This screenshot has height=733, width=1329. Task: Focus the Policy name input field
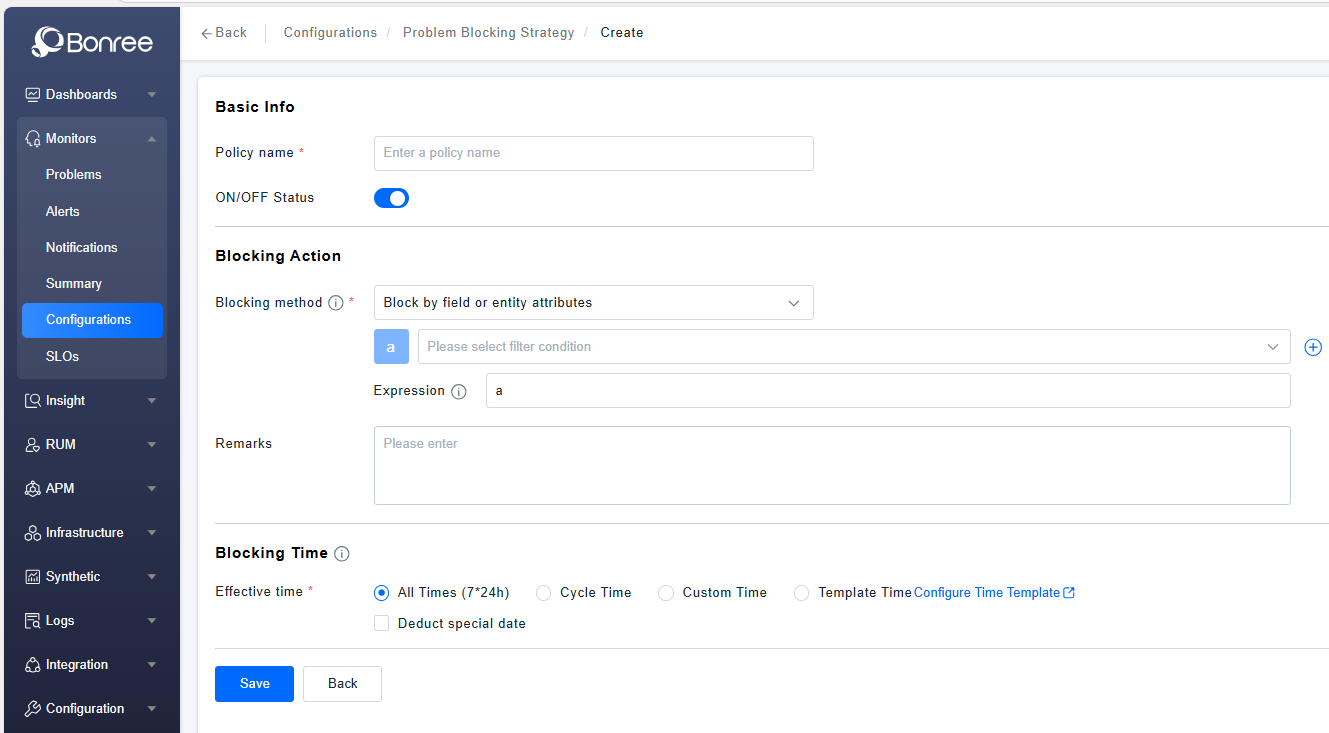[593, 154]
